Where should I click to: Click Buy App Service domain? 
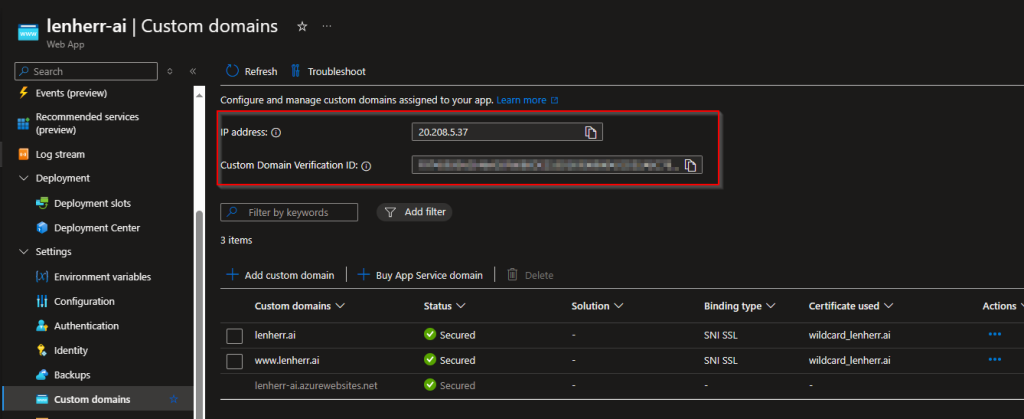[421, 275]
